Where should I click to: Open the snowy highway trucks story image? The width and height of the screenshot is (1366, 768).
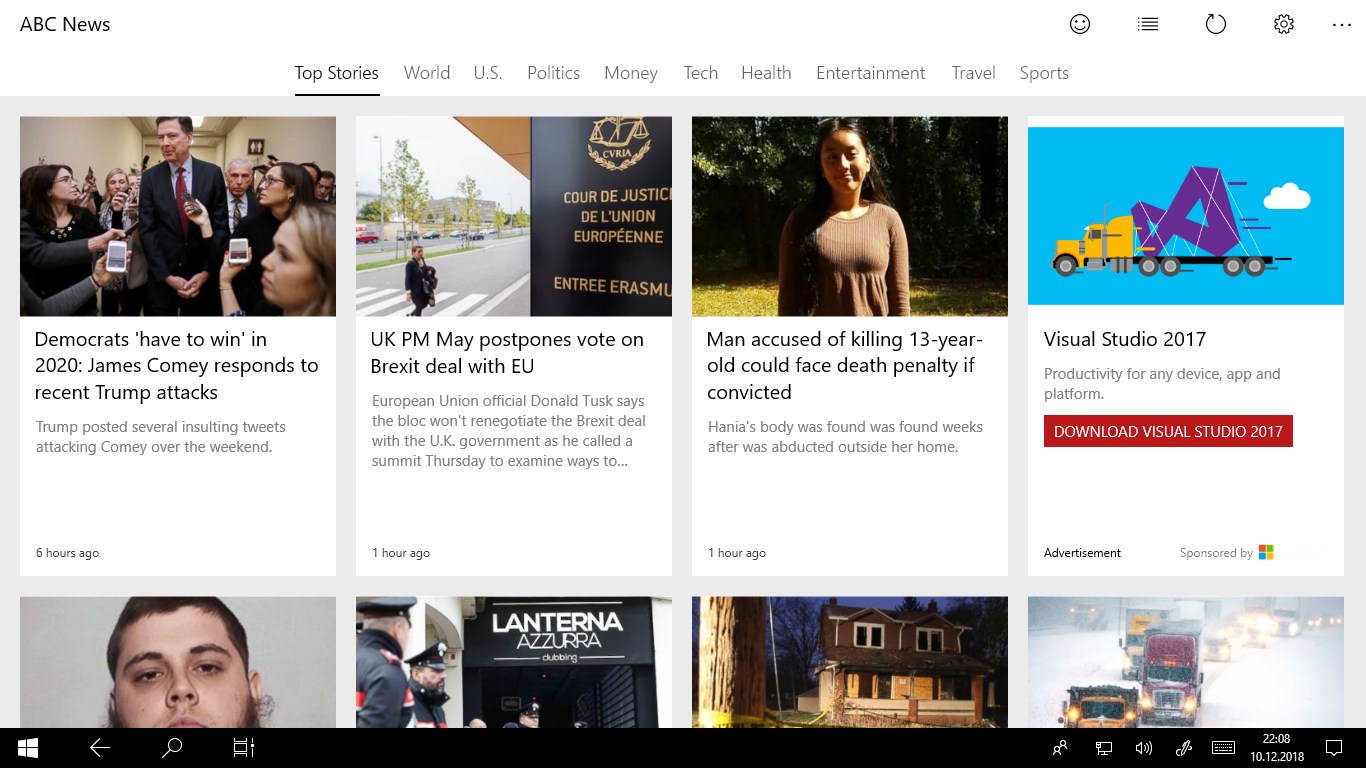1186,662
